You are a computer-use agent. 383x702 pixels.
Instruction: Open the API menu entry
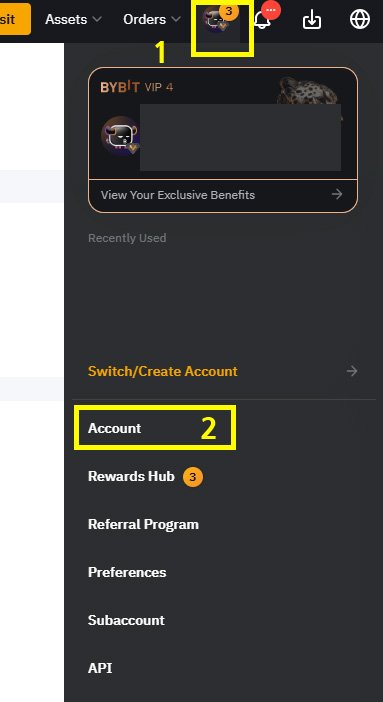[100, 668]
